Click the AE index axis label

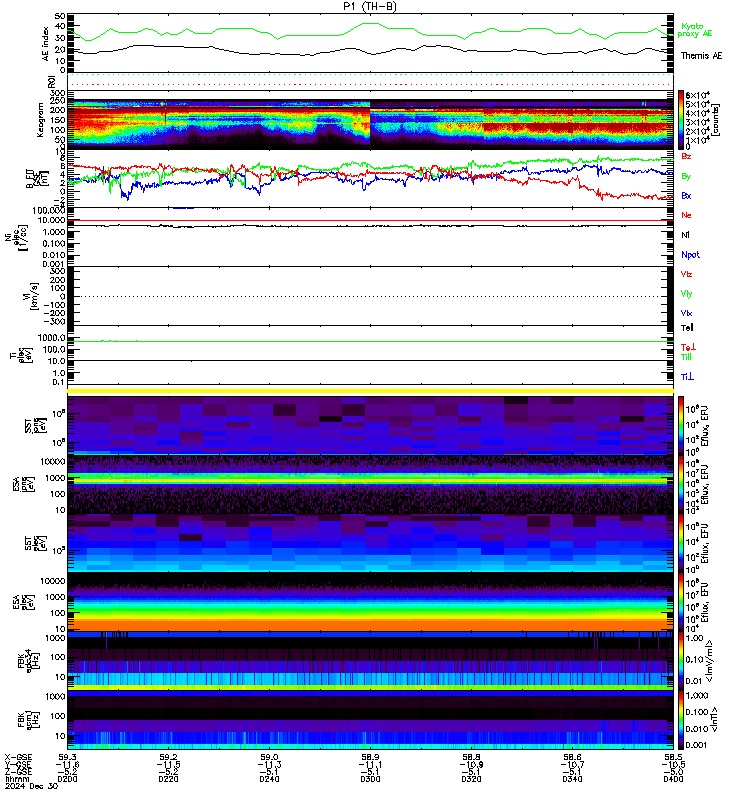[45, 44]
